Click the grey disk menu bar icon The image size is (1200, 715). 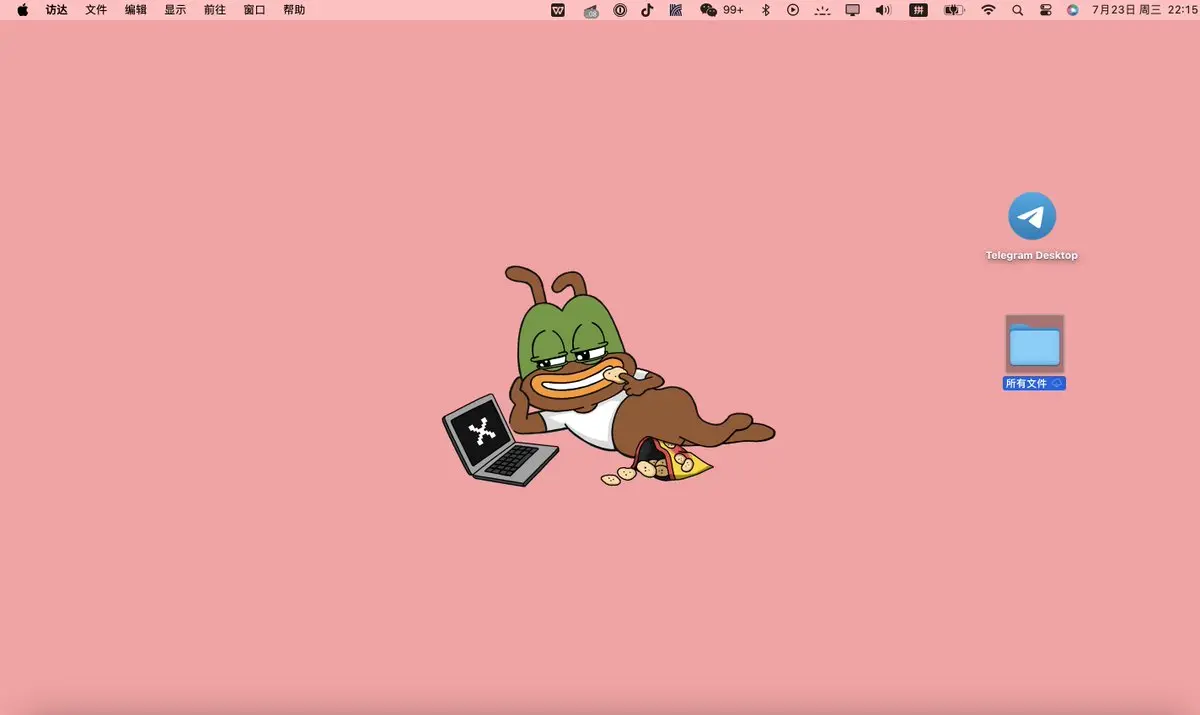tap(591, 11)
